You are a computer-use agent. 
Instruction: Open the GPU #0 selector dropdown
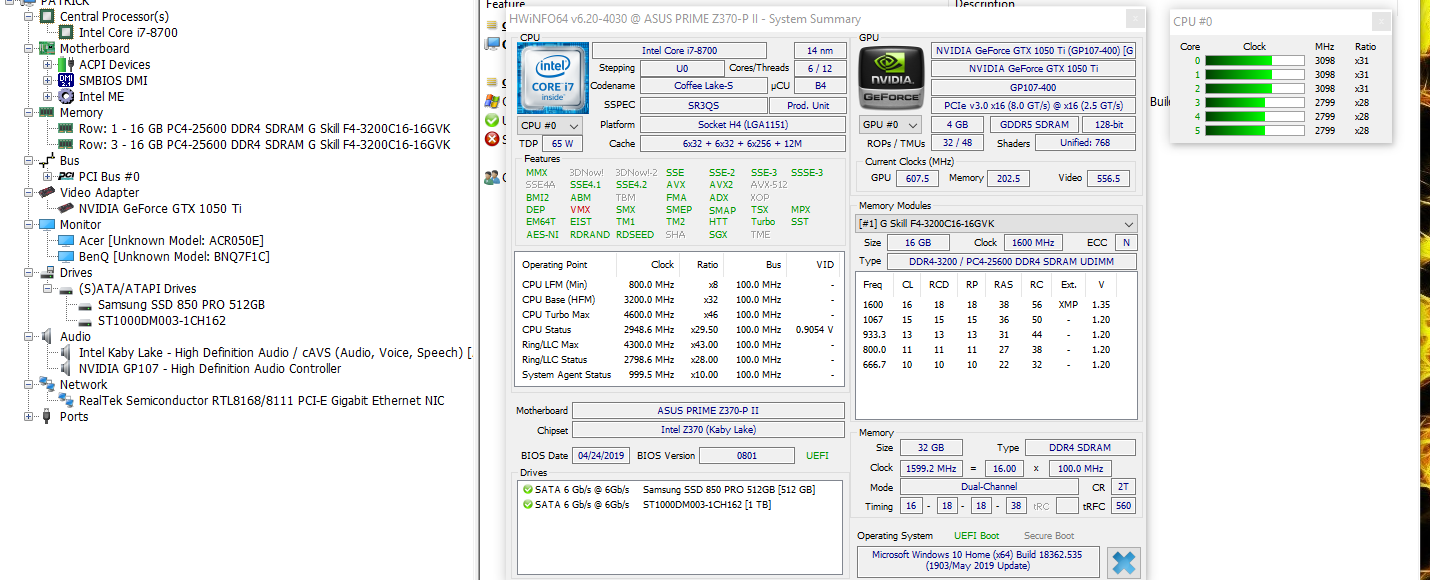tap(891, 125)
